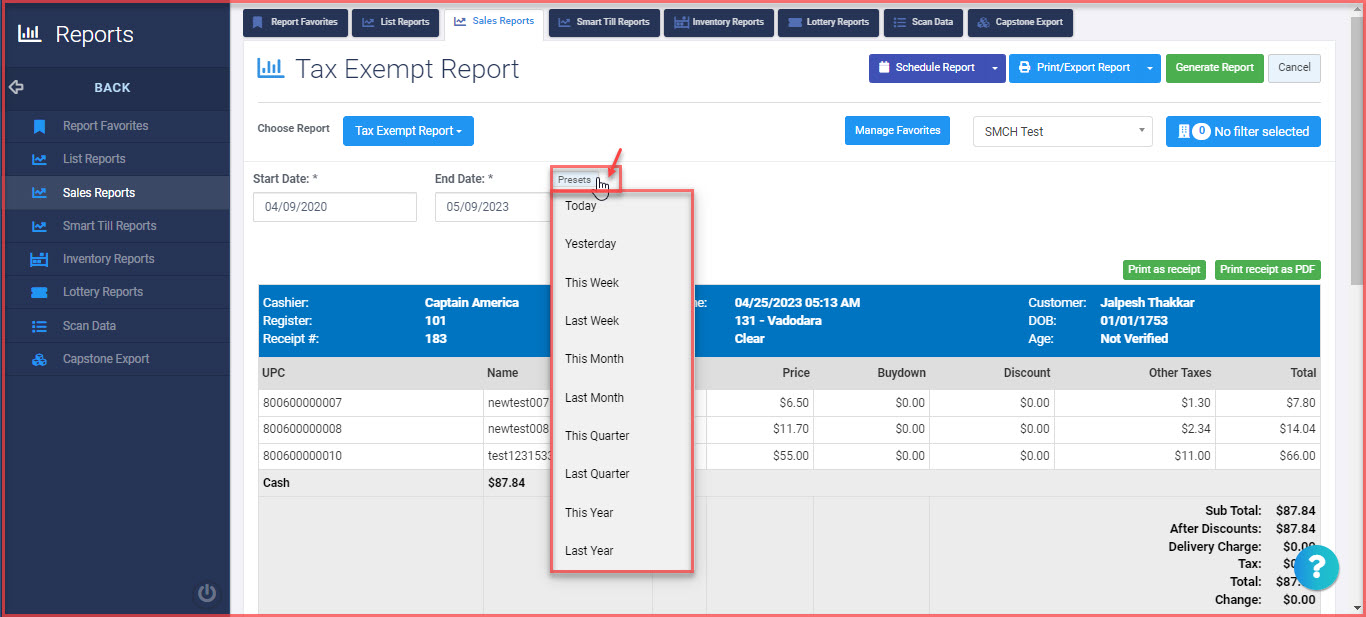Click the Start Date input field
1366x617 pixels.
(334, 207)
